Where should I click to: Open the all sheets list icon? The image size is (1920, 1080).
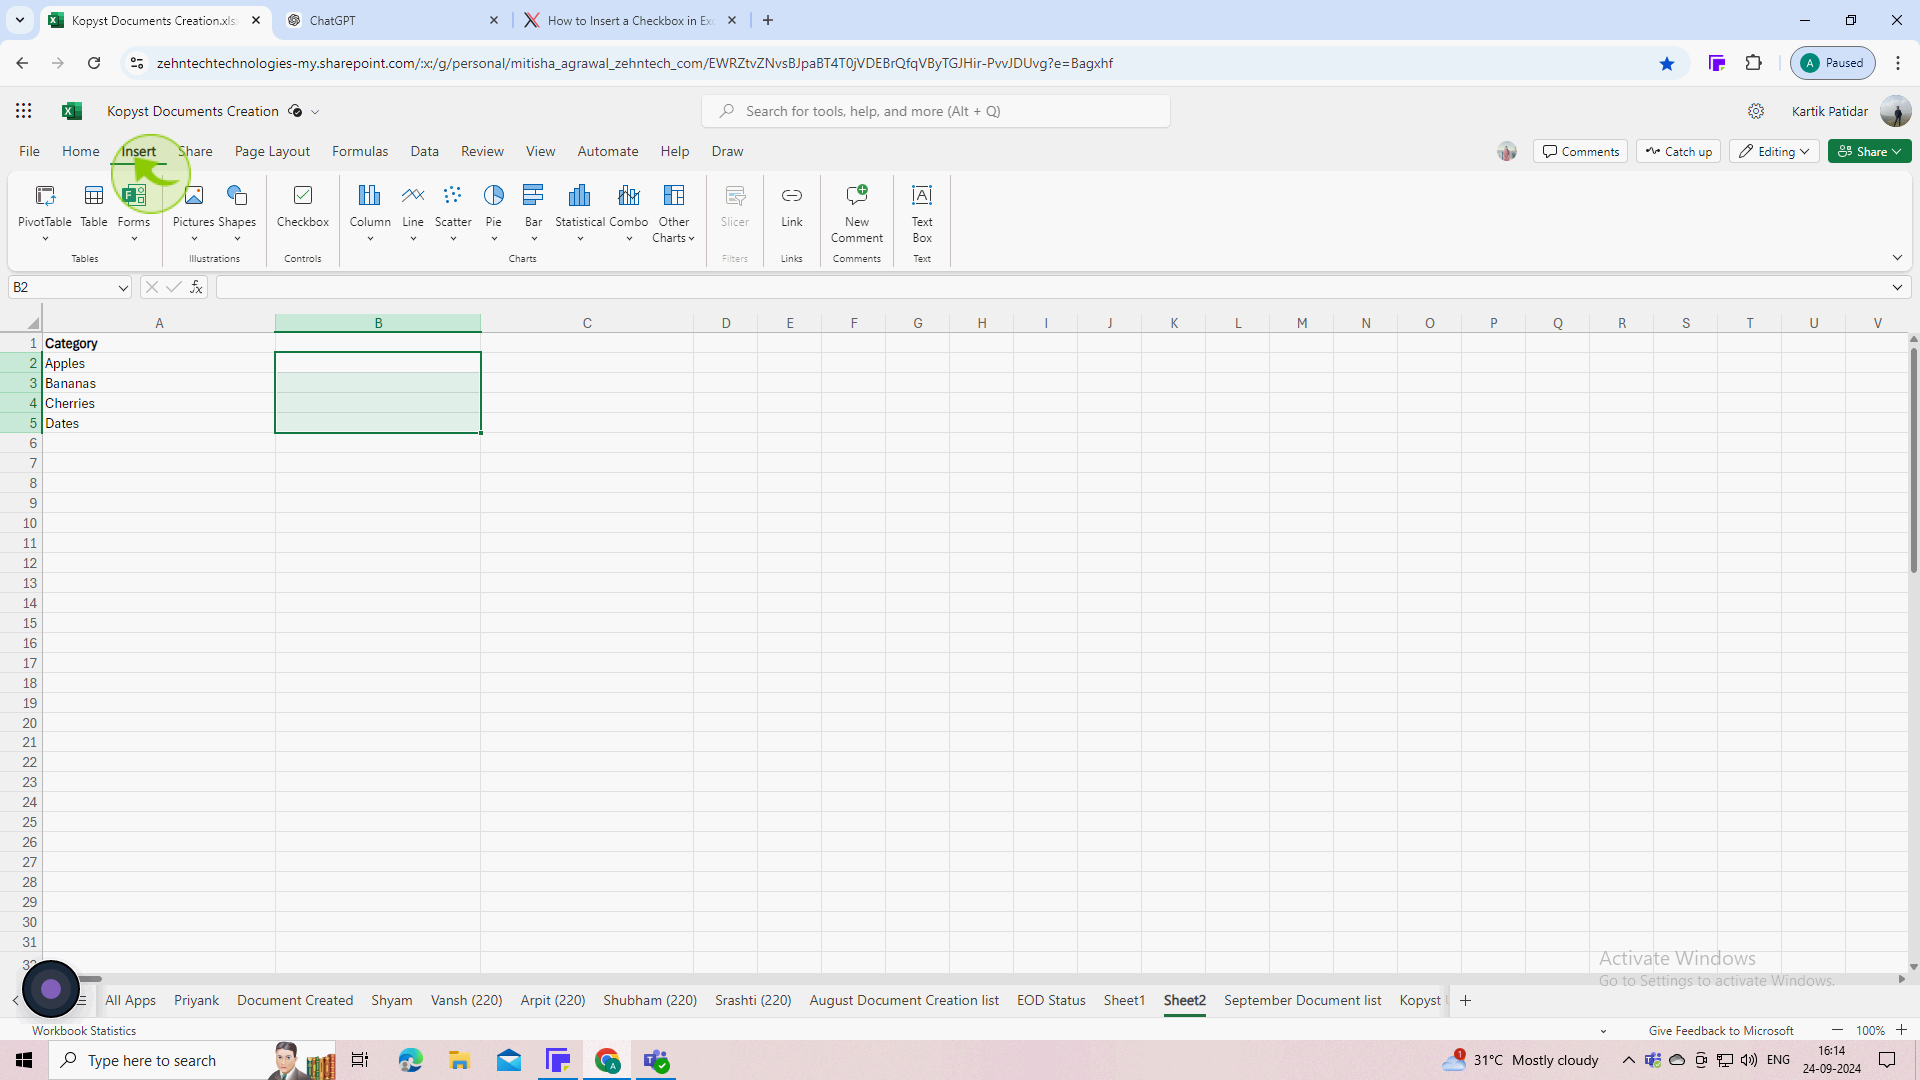[83, 1000]
